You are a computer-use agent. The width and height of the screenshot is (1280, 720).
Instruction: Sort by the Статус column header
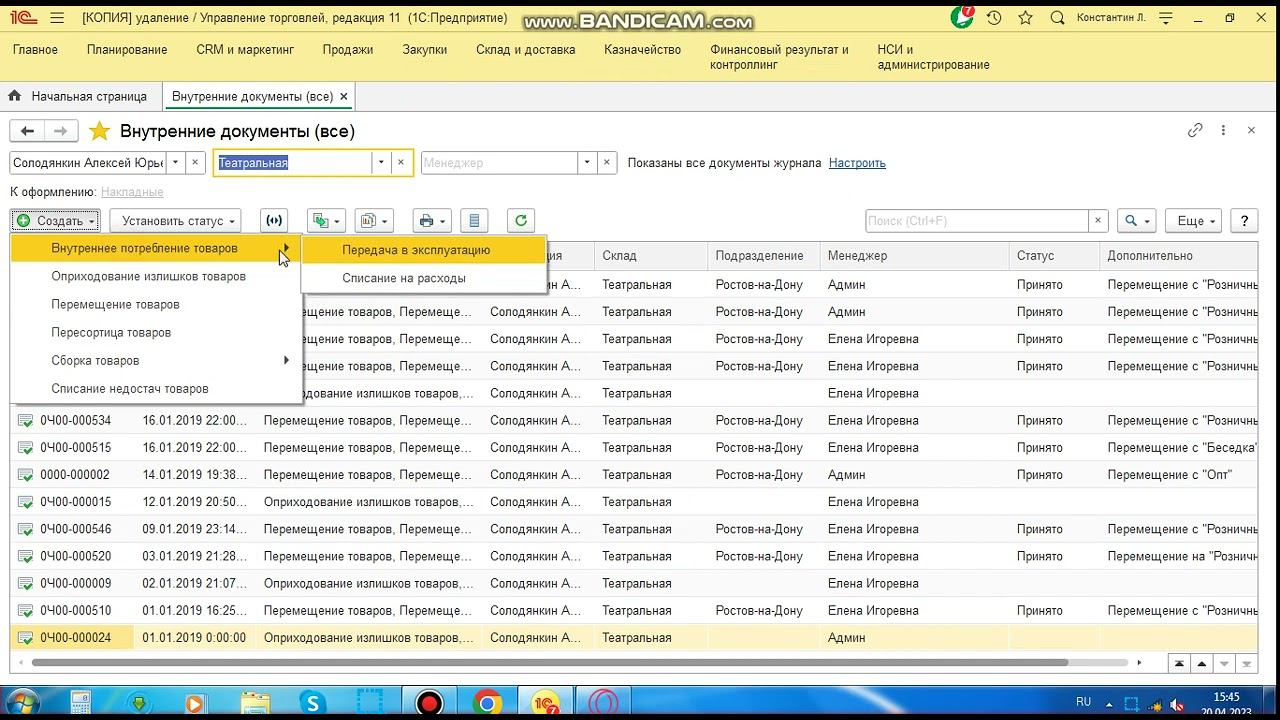pos(1053,256)
